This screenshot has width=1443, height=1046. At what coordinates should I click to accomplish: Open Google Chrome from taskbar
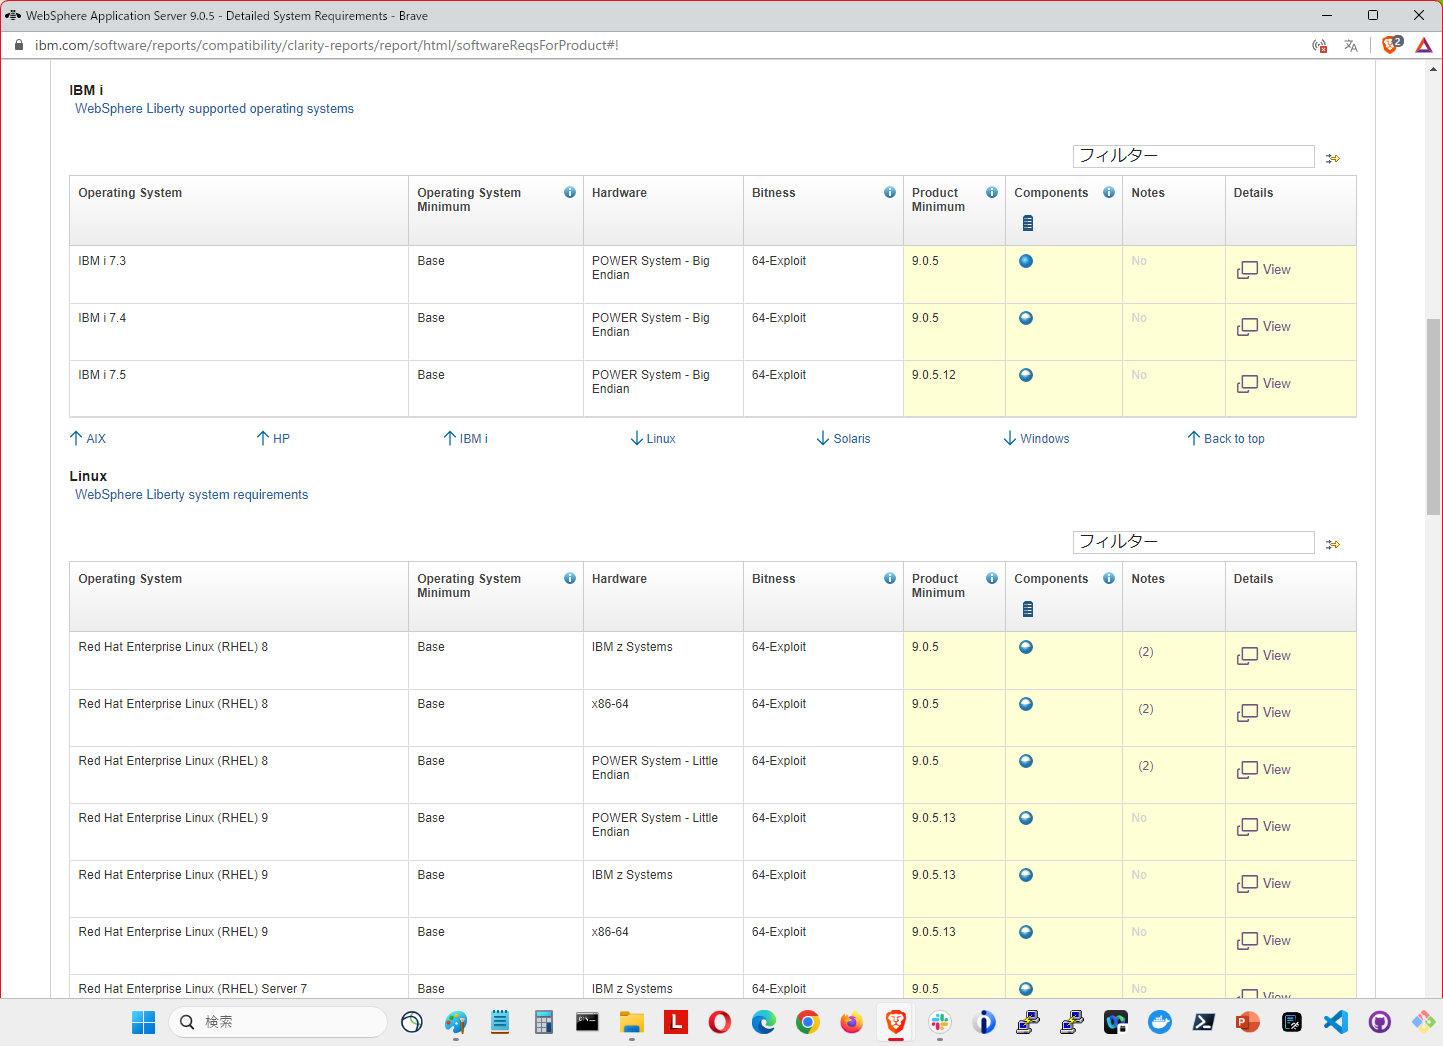pyautogui.click(x=808, y=1022)
